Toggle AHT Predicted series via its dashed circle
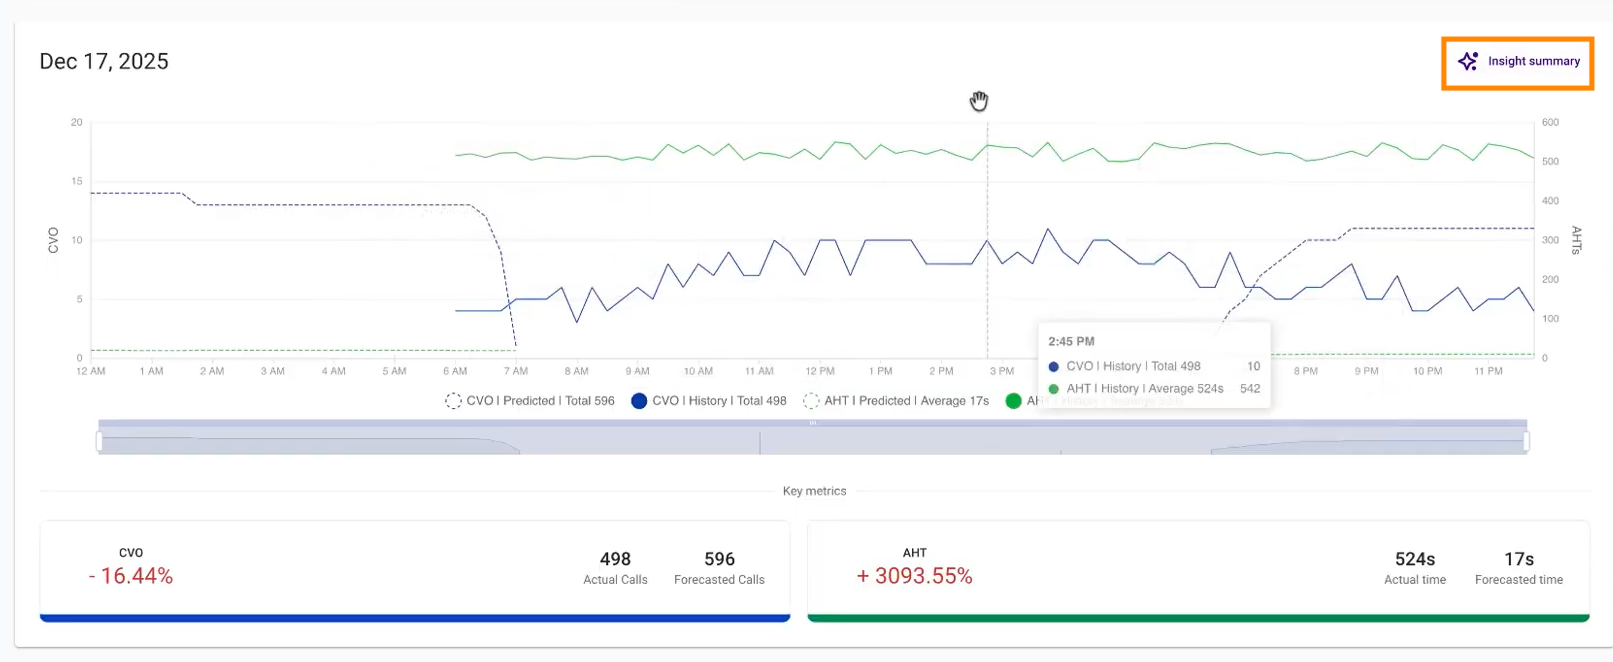 click(811, 401)
